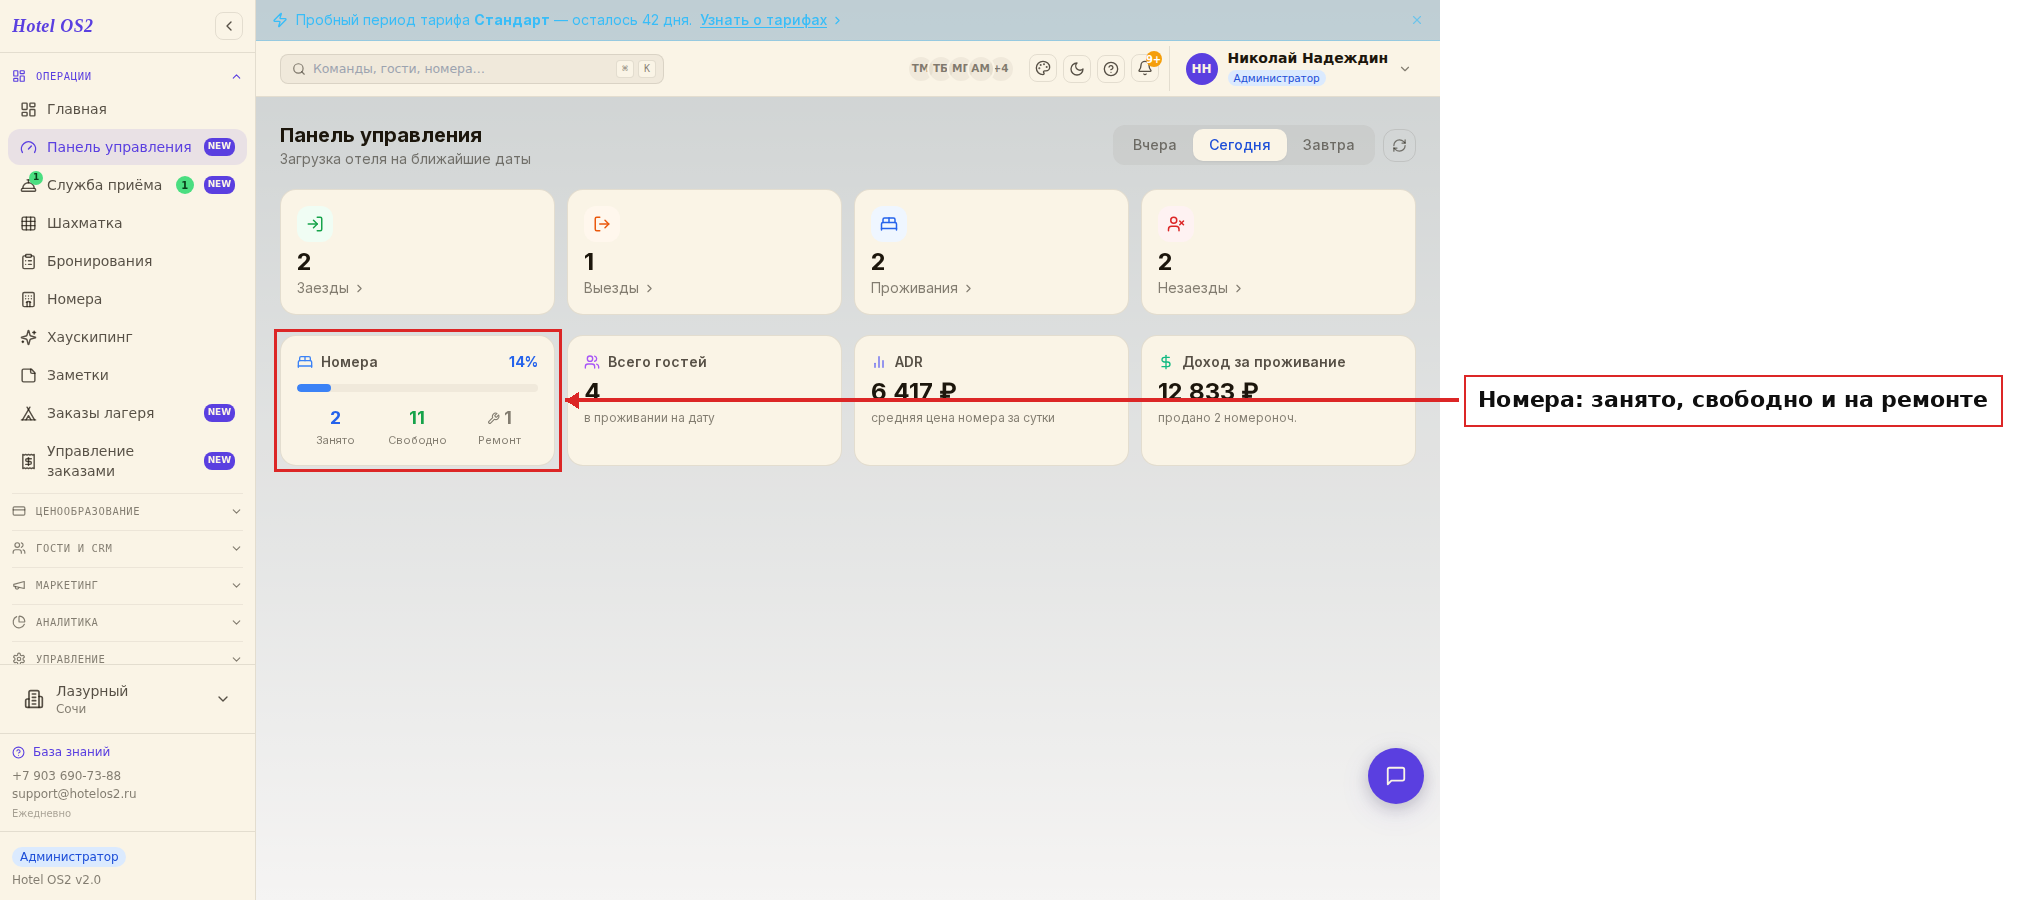This screenshot has height=900, width=2026.
Task: Open the color theme palette icon
Action: tap(1043, 69)
